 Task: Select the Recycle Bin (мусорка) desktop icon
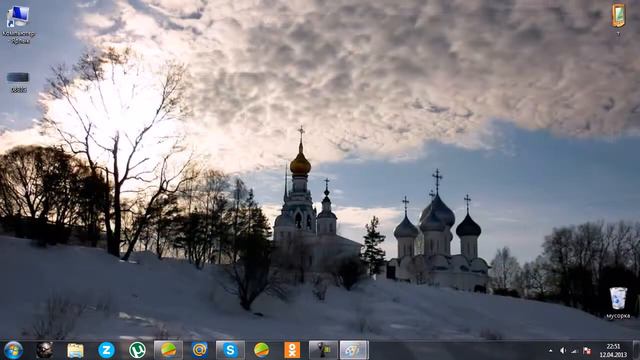pos(618,302)
